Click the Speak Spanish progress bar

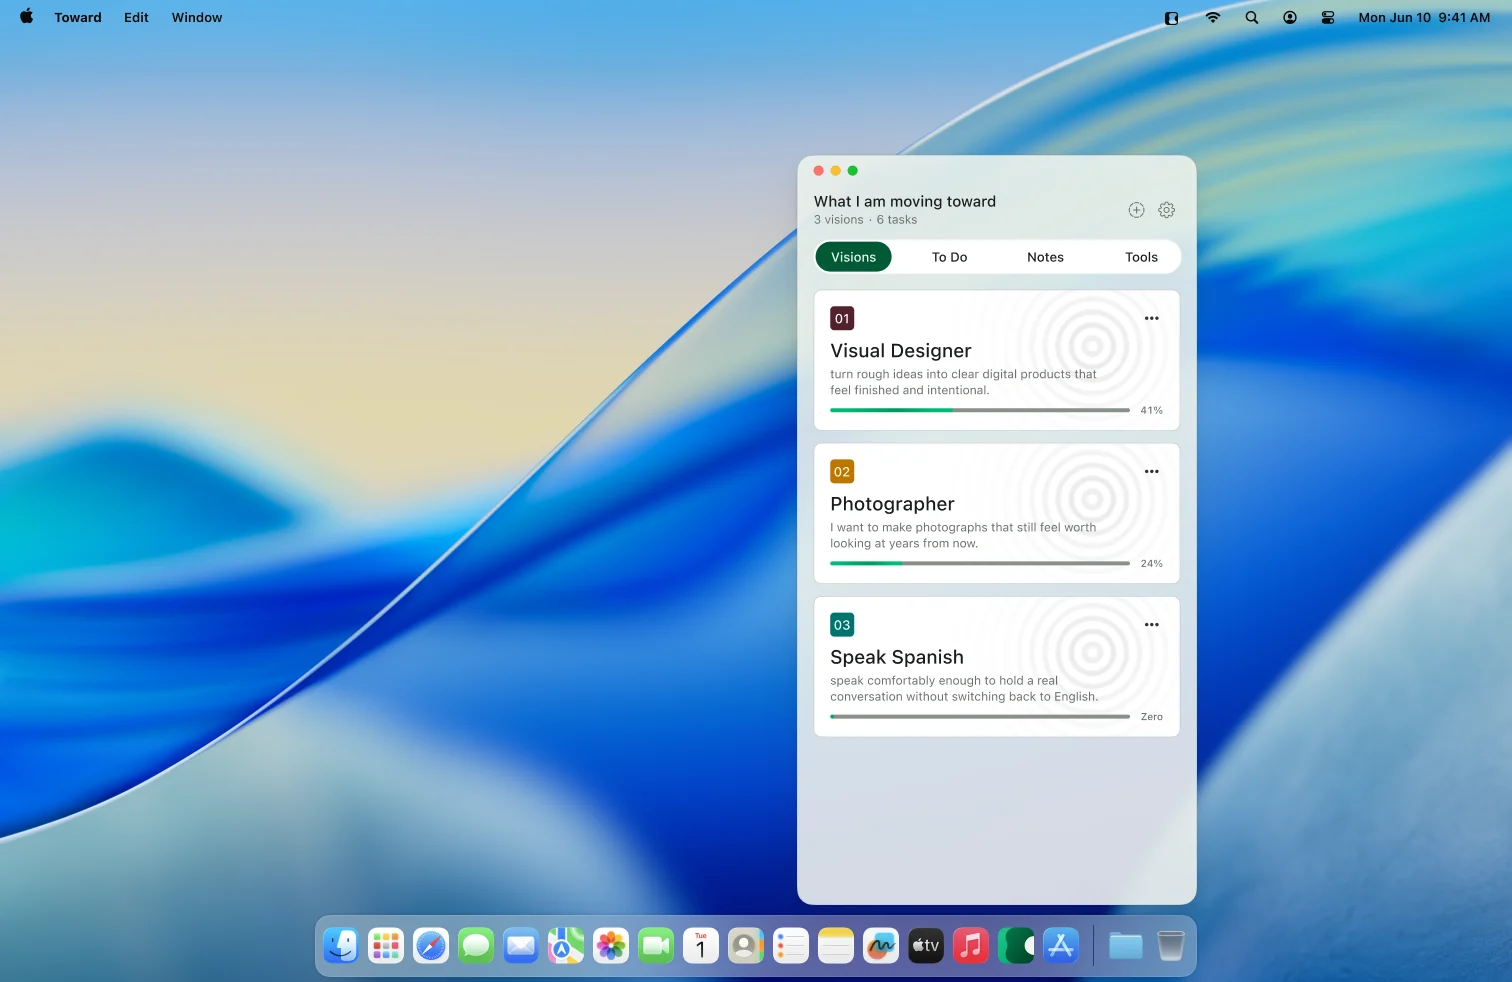(x=980, y=716)
